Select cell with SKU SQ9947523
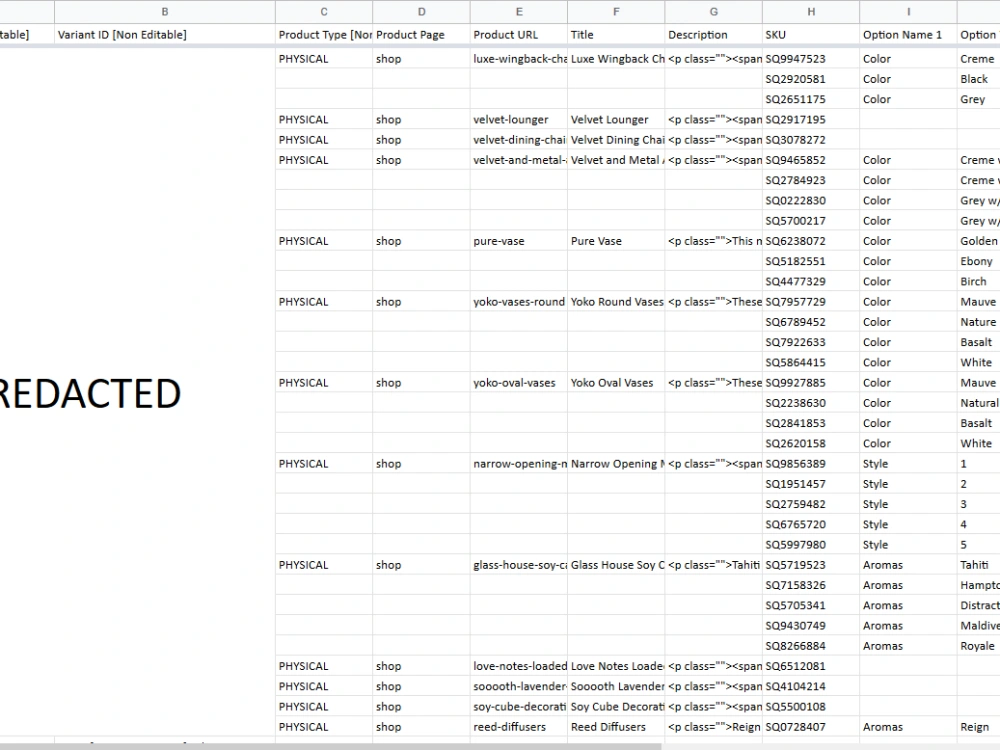The image size is (1000, 750). (x=811, y=59)
